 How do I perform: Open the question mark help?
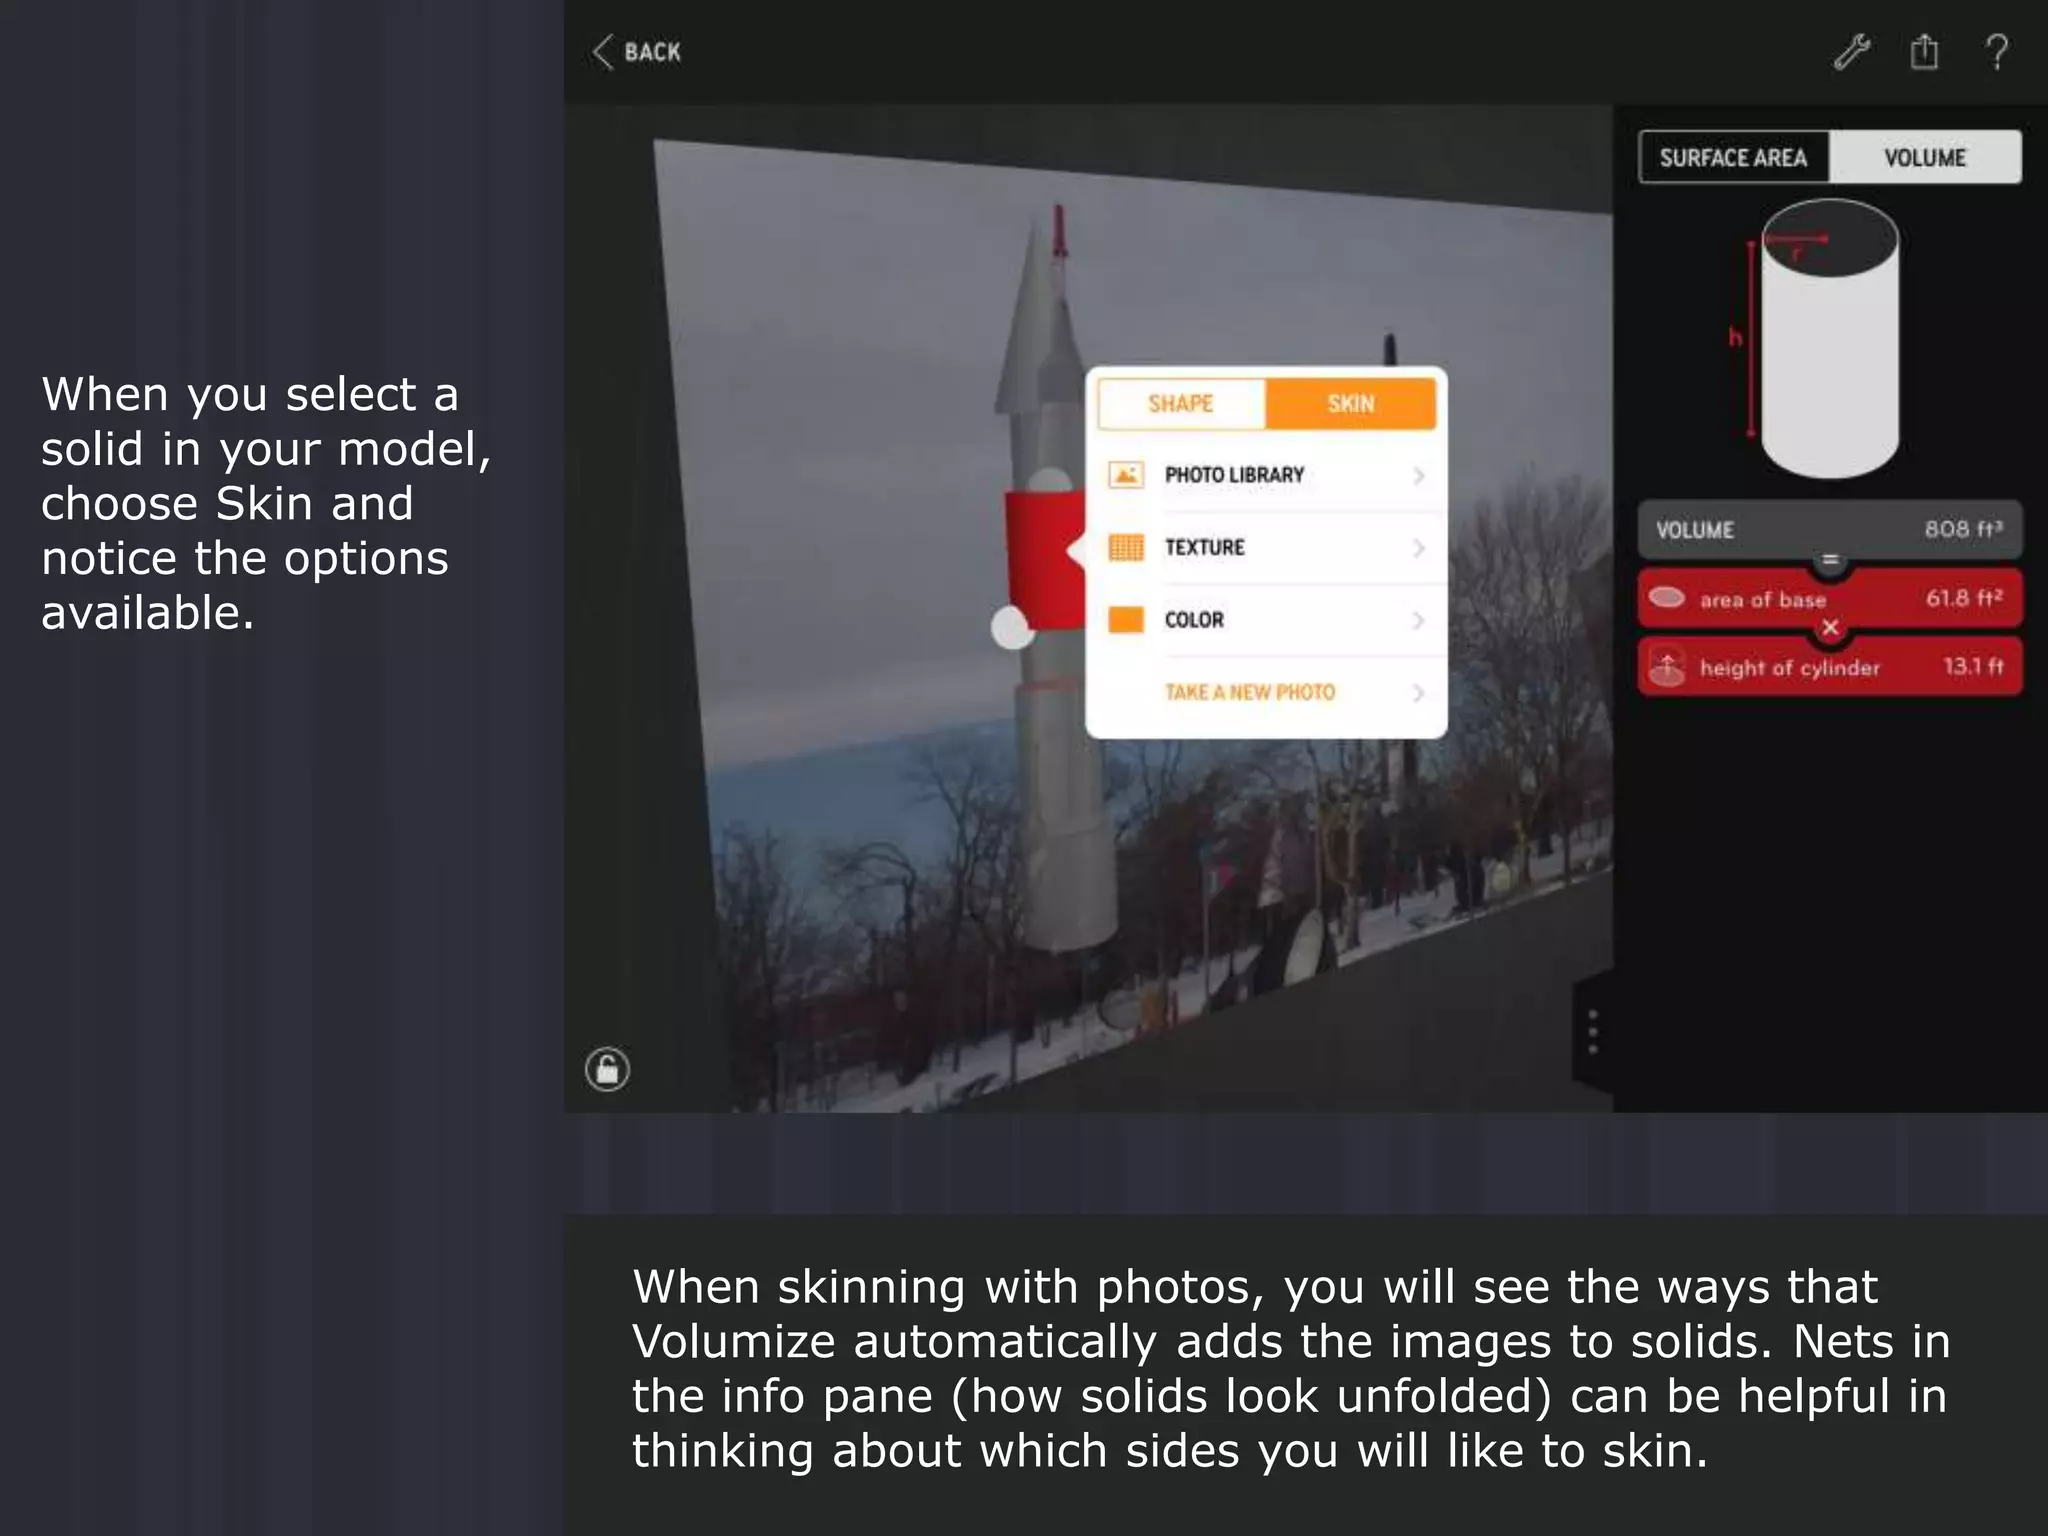tap(1997, 52)
